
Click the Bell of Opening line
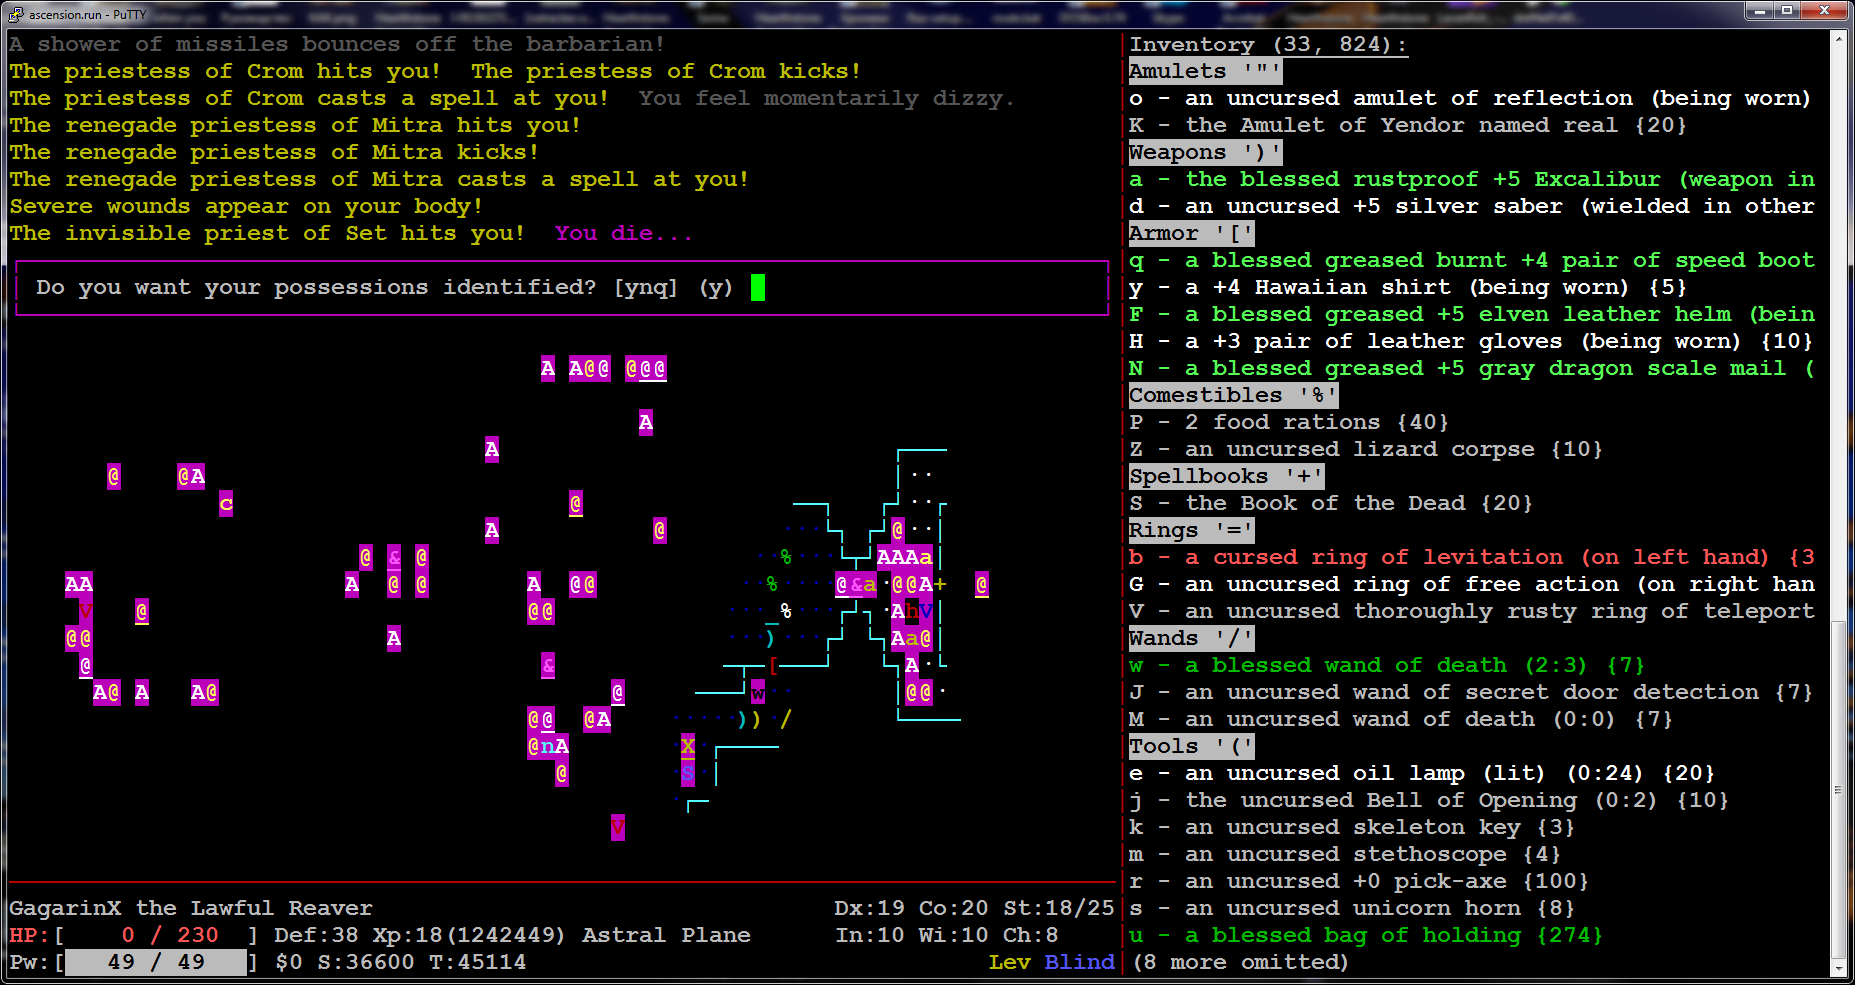(1429, 800)
